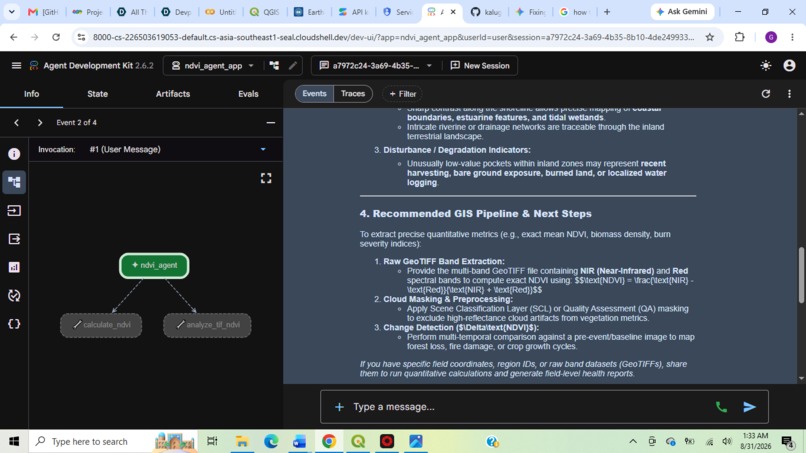The width and height of the screenshot is (806, 453).
Task: Refresh the events panel
Action: 765,94
